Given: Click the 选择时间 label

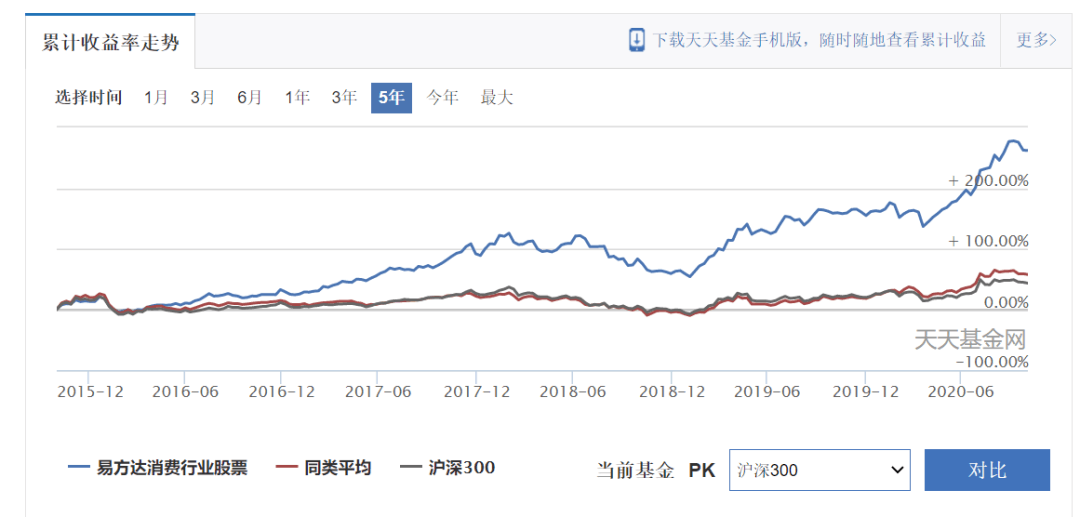Looking at the screenshot, I should click(x=89, y=98).
